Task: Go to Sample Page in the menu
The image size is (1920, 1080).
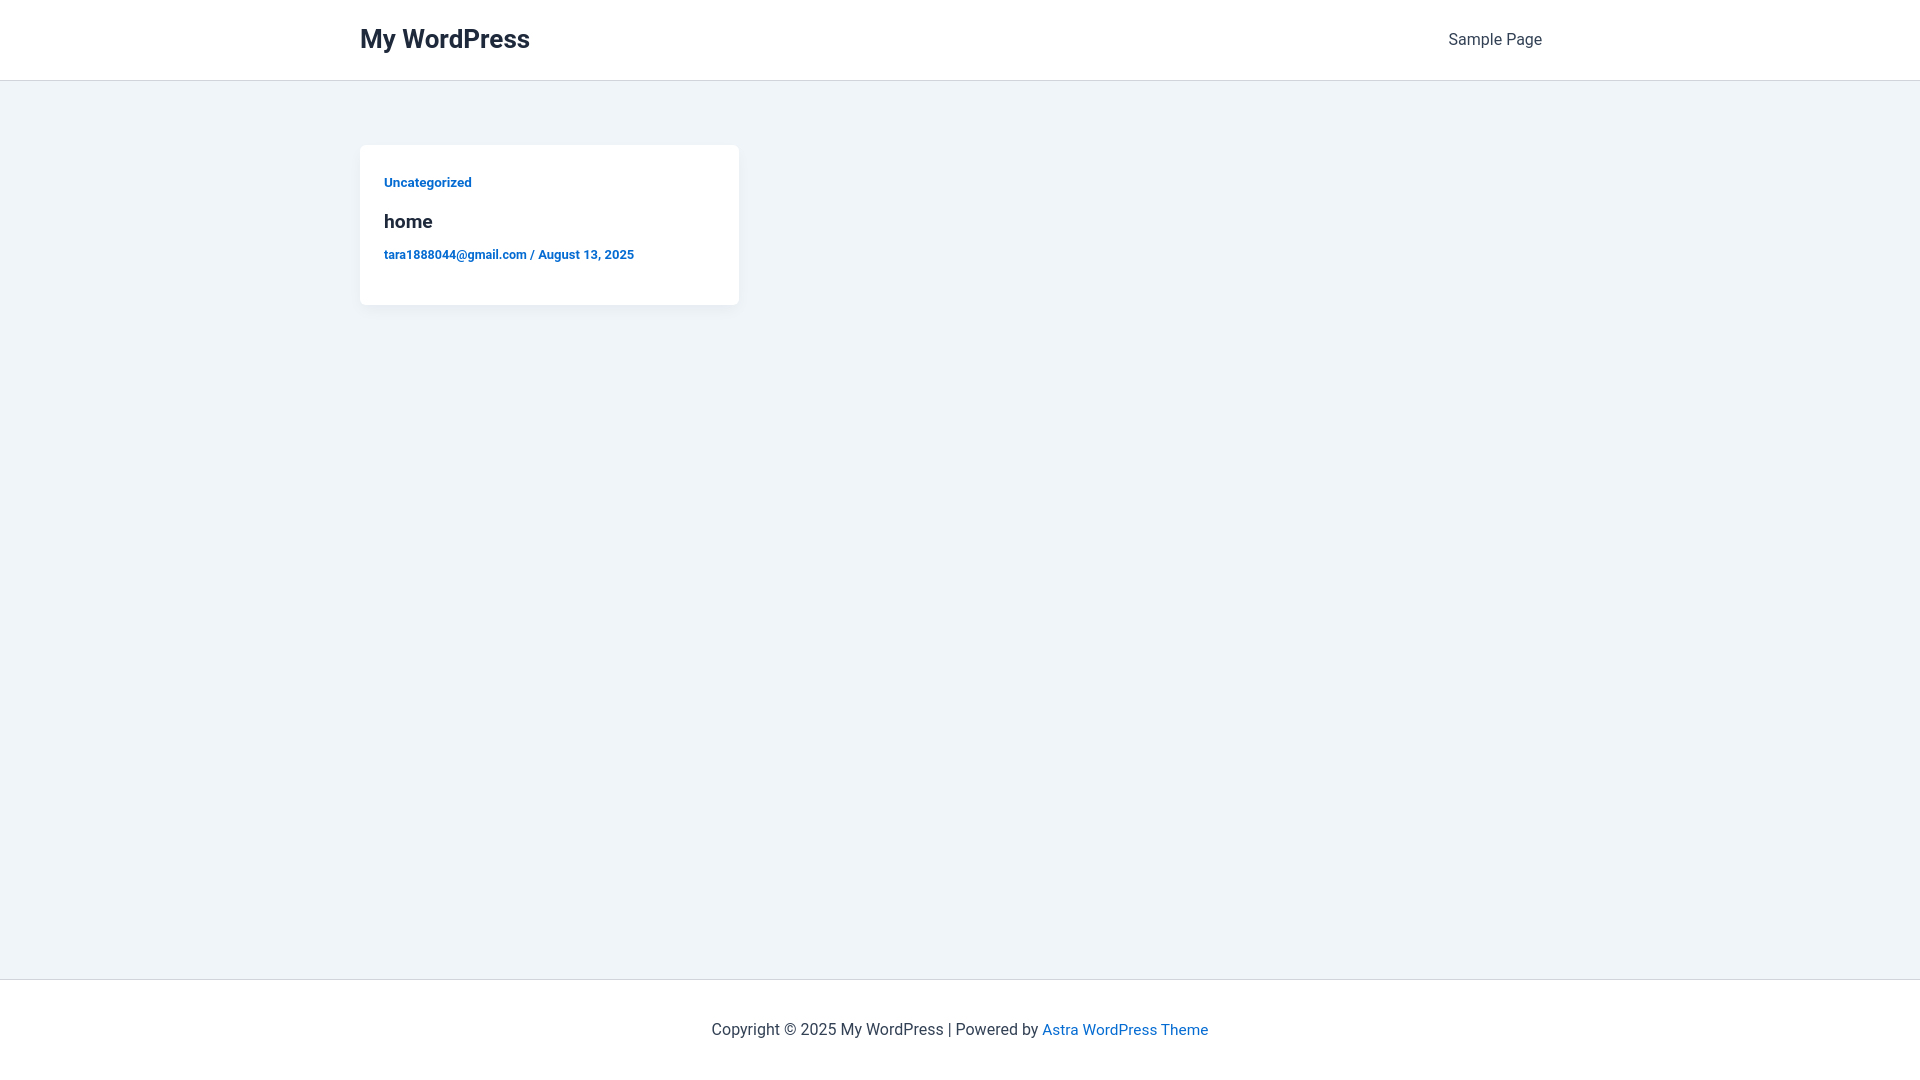Action: pyautogui.click(x=1495, y=40)
